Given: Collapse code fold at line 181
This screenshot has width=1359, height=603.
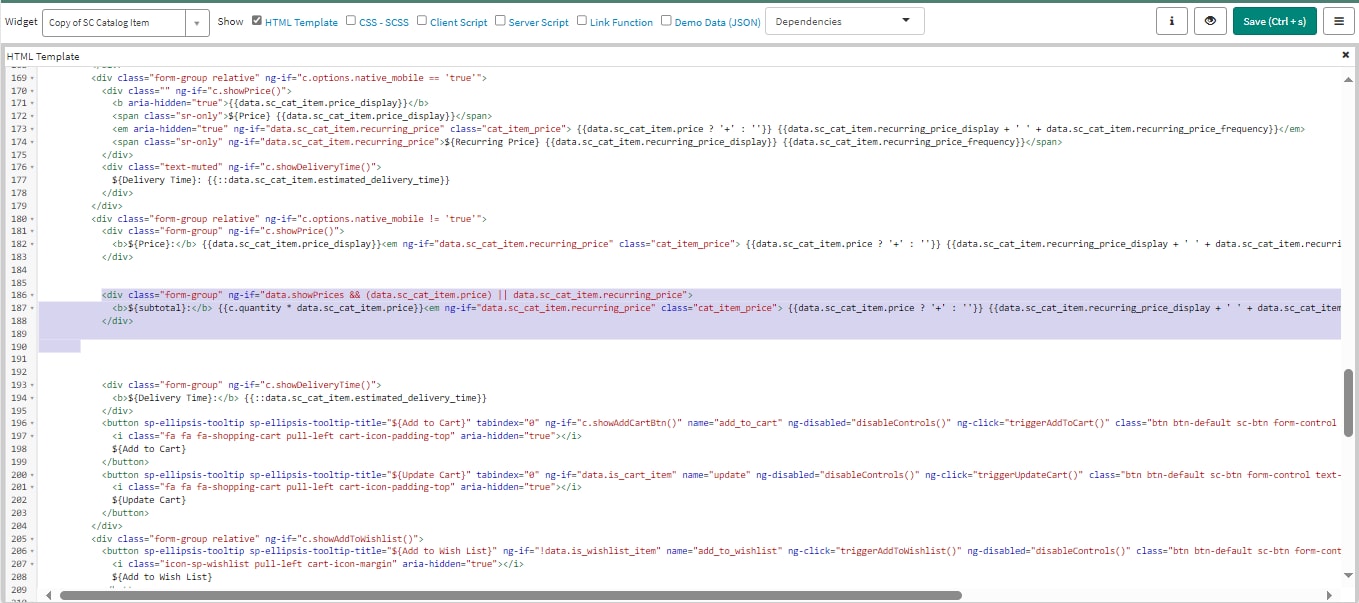Looking at the screenshot, I should [x=33, y=231].
